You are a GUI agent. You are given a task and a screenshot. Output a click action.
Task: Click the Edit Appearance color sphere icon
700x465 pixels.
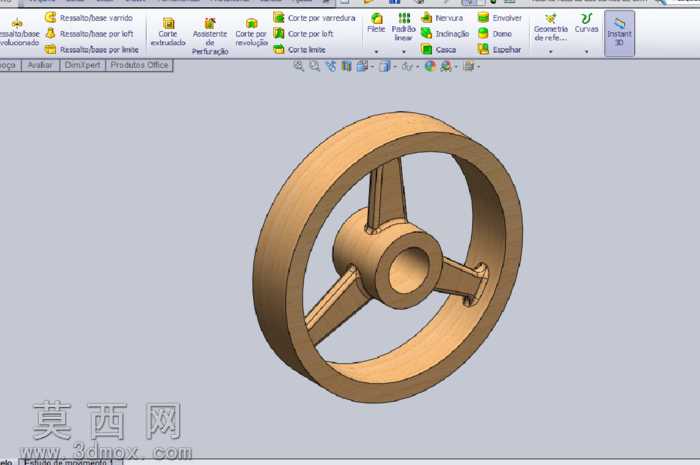(x=430, y=66)
